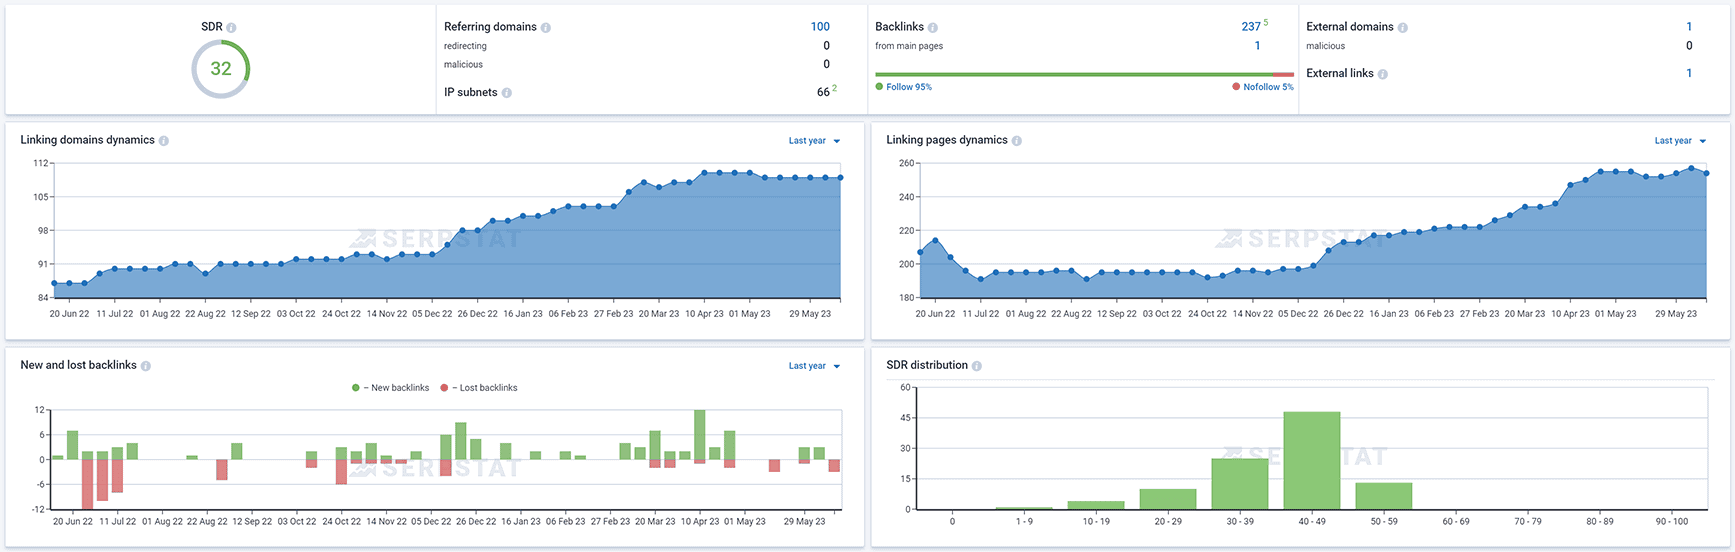Image resolution: width=1735 pixels, height=552 pixels.
Task: Toggle Lost backlinks legend series
Action: [479, 388]
